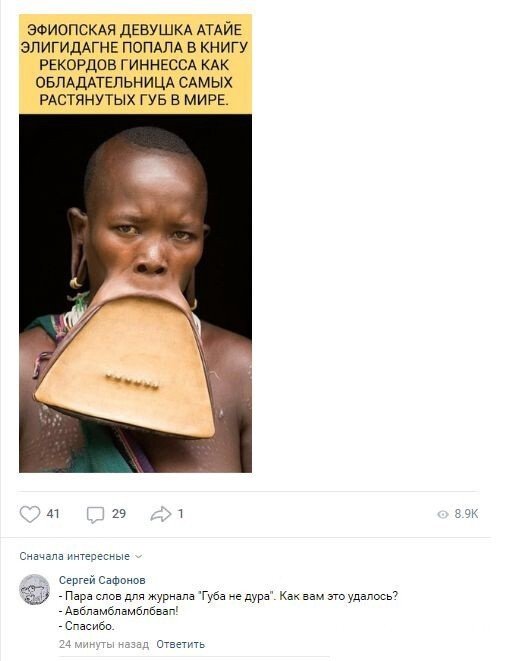Viewport: 506px width, 661px height.
Task: Click the 'Авбламбламблбвап!' comment line
Action: point(118,611)
